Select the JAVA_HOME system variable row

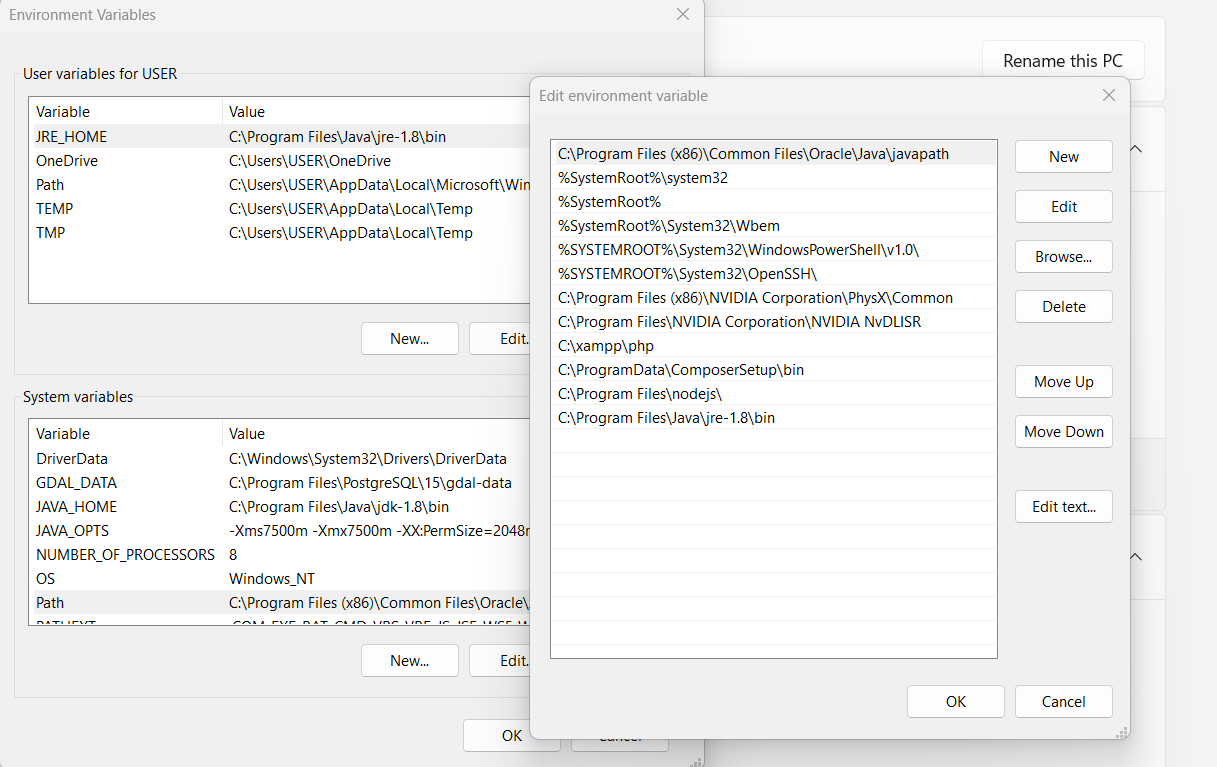point(77,507)
